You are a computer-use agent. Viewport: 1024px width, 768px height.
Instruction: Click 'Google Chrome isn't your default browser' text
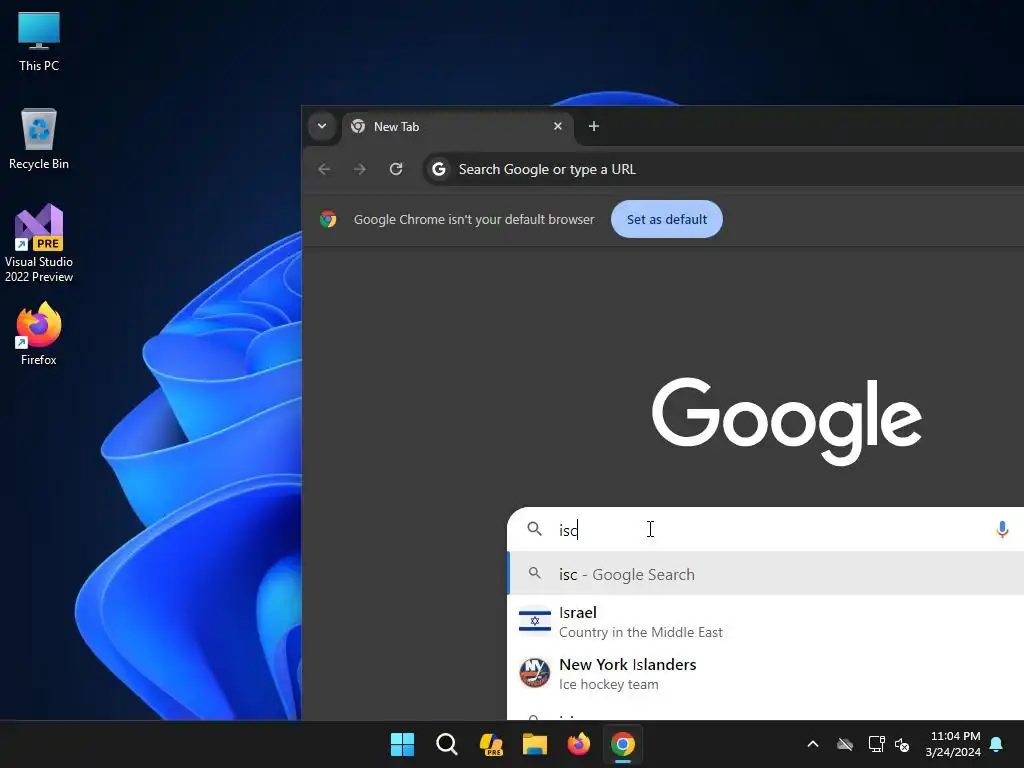[x=474, y=219]
